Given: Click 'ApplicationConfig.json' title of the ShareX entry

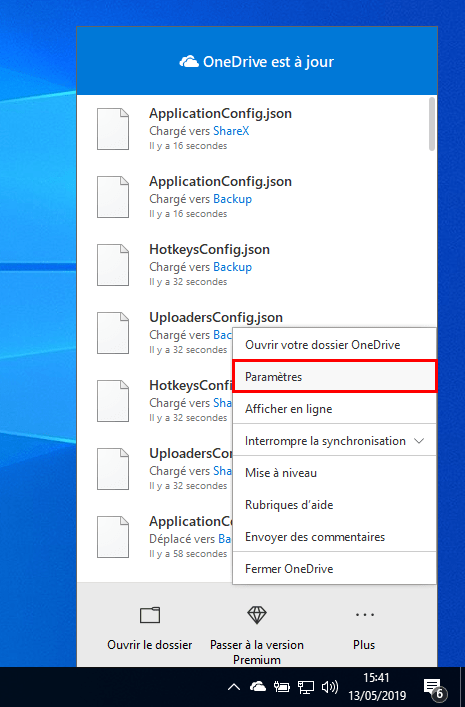Looking at the screenshot, I should (220, 114).
